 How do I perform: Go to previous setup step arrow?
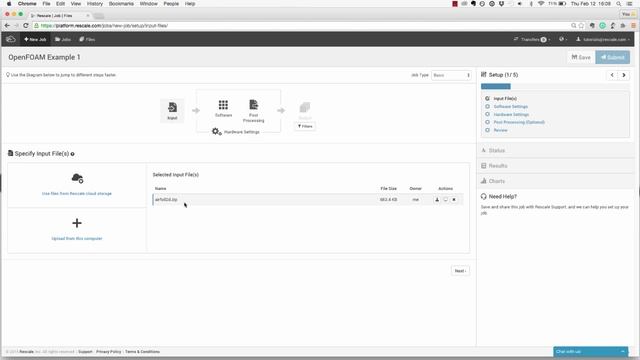[x=612, y=75]
